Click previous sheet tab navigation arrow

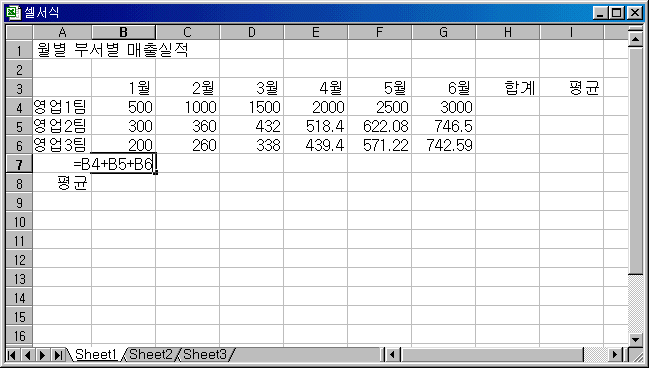(x=28, y=355)
